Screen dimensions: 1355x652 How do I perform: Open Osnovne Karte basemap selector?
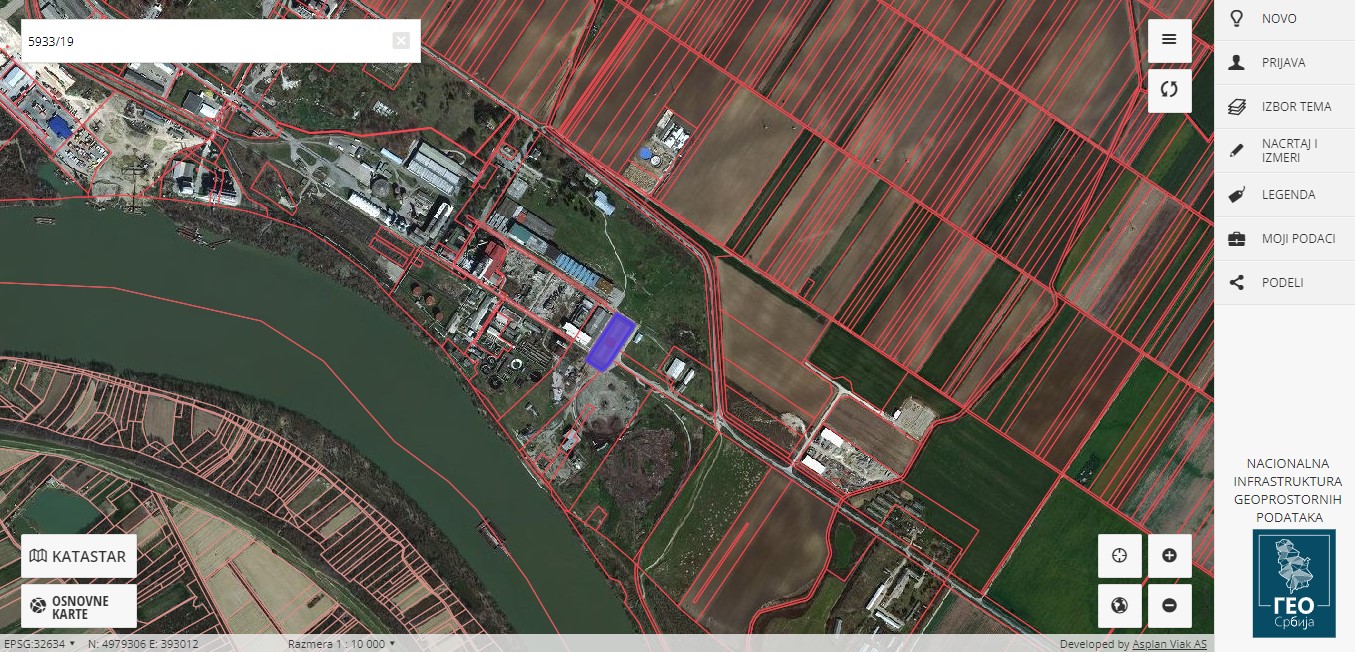[79, 607]
